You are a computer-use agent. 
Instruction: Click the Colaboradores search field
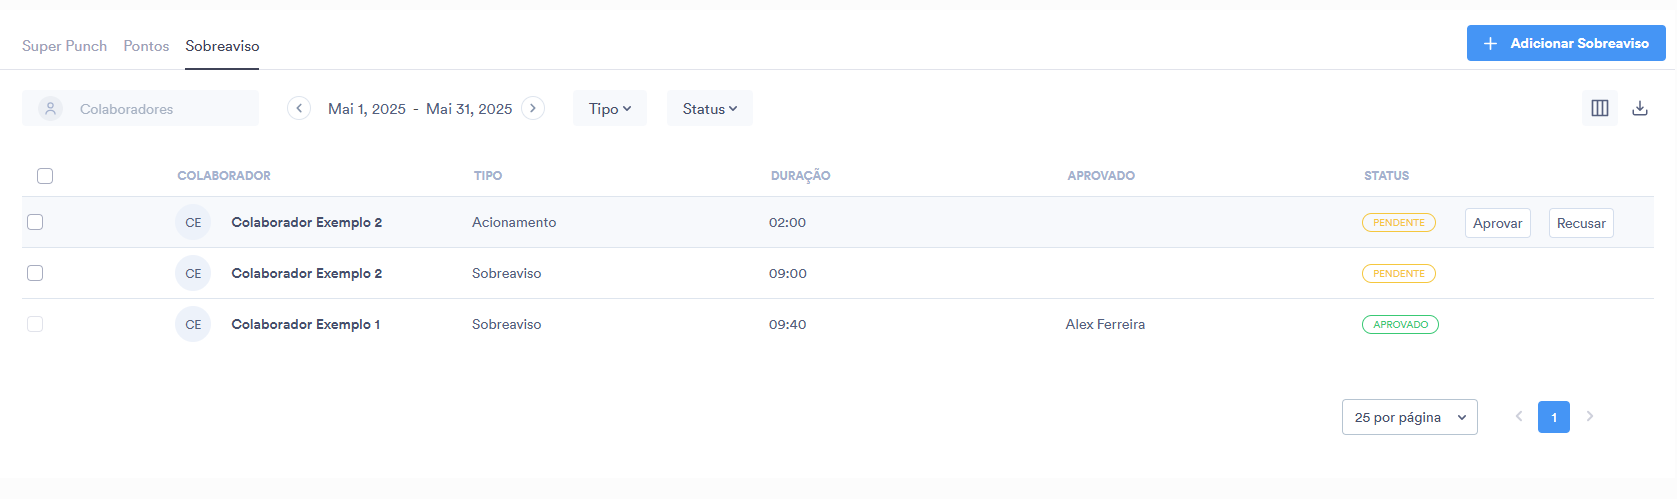coord(140,108)
